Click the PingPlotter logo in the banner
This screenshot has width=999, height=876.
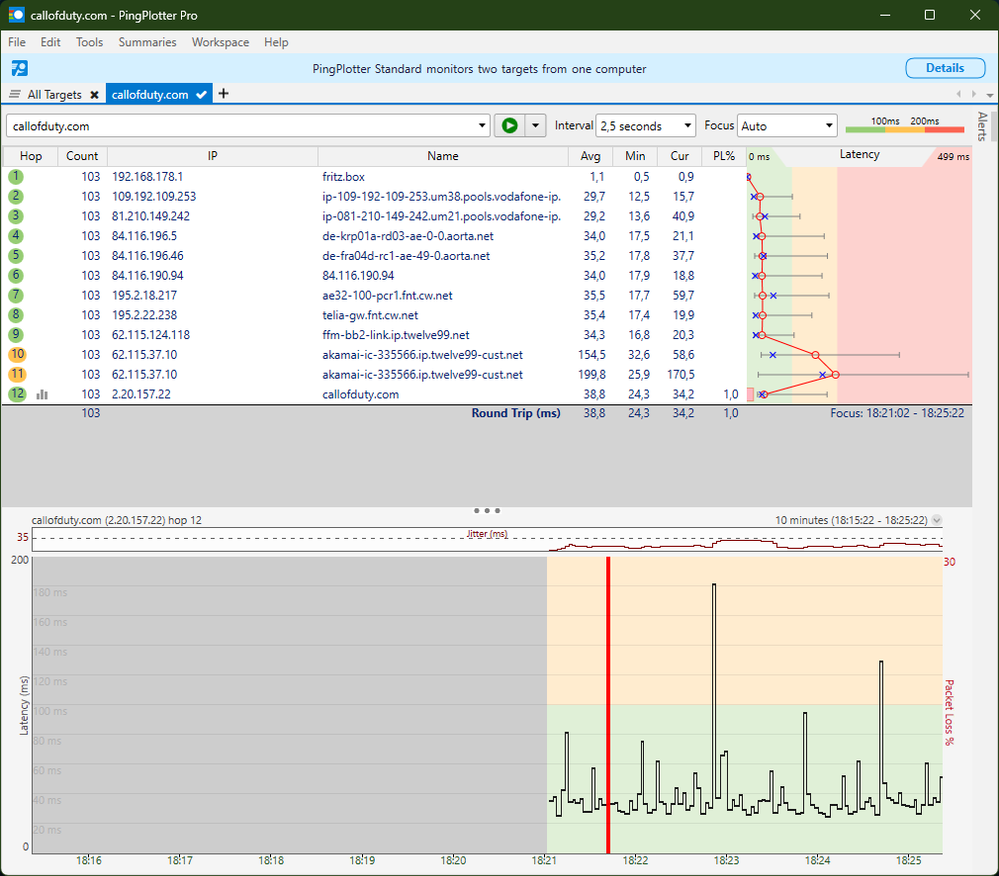pyautogui.click(x=19, y=69)
